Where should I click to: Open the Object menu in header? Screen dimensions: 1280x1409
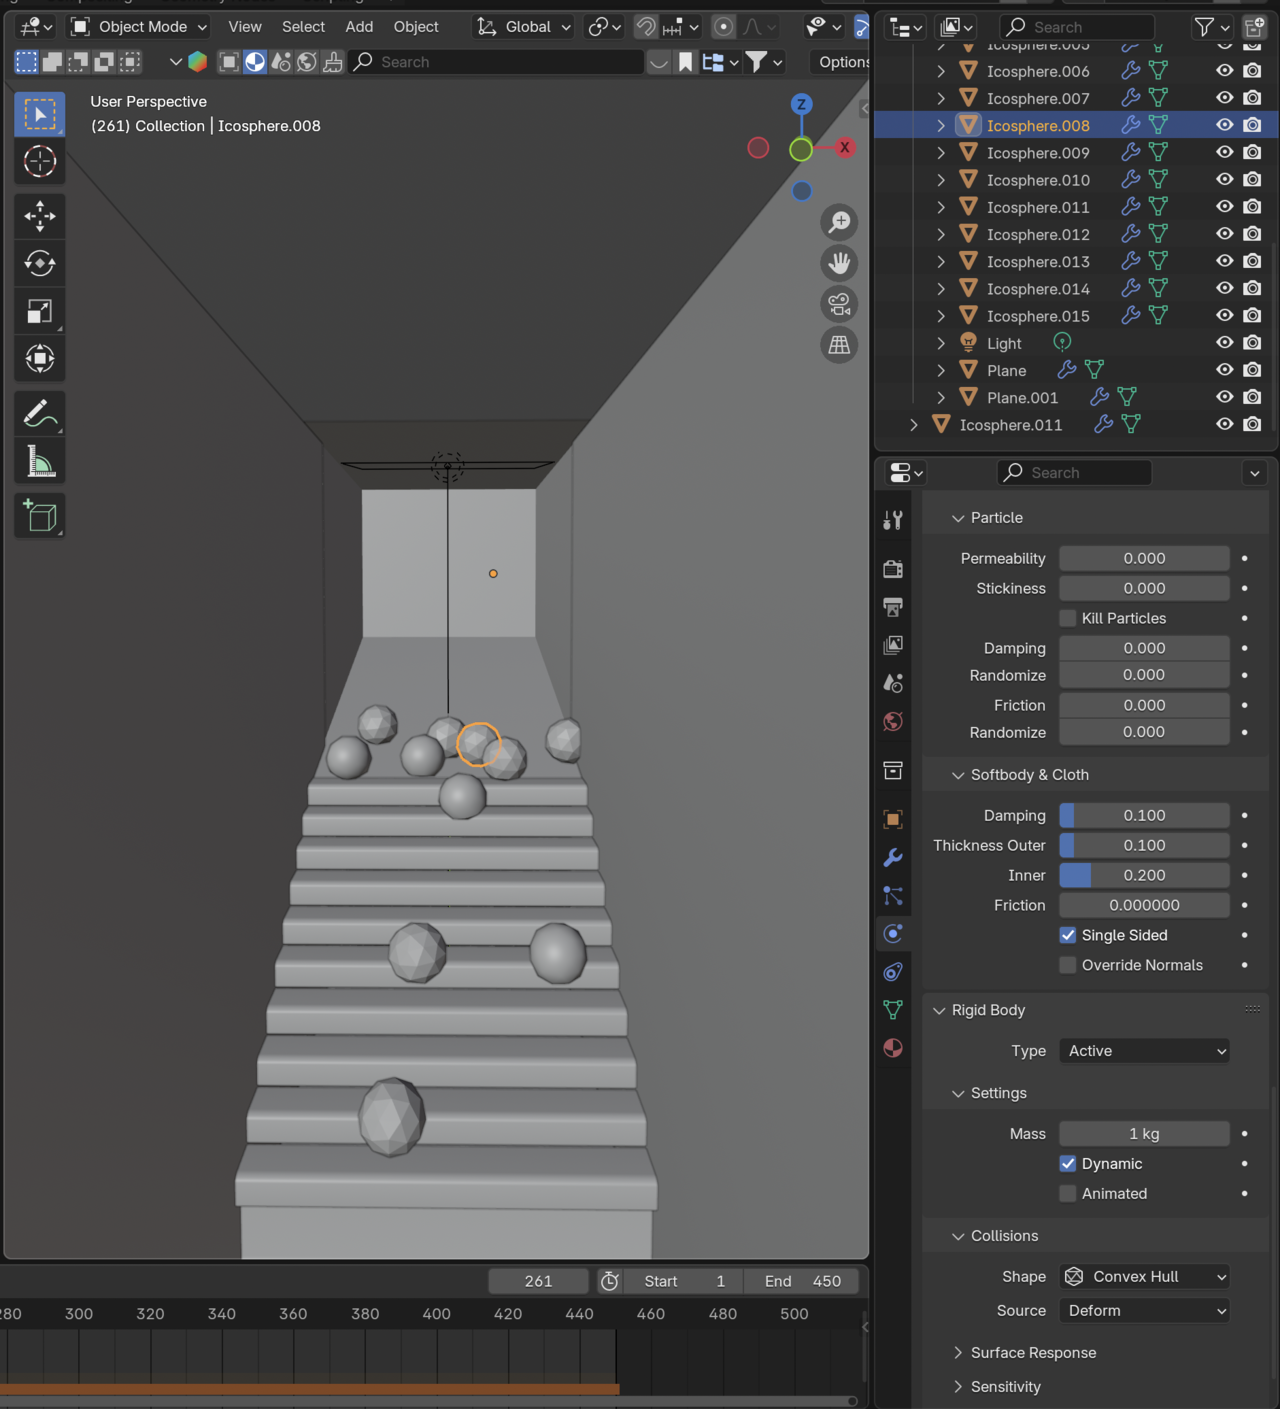416,27
